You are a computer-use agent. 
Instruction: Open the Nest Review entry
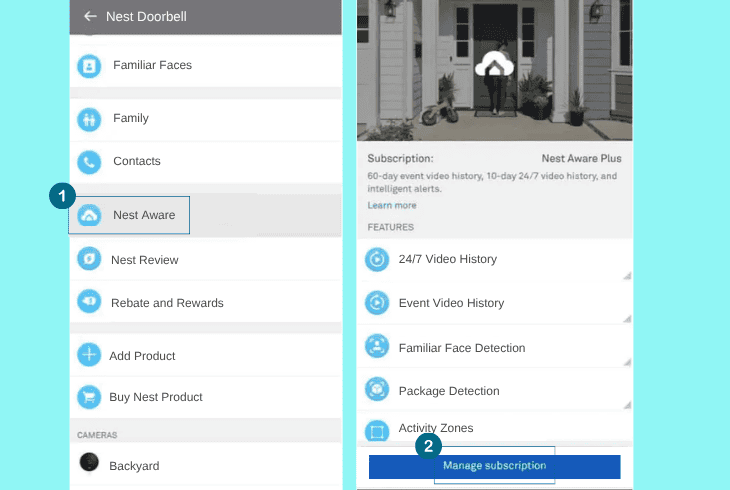pos(205,259)
